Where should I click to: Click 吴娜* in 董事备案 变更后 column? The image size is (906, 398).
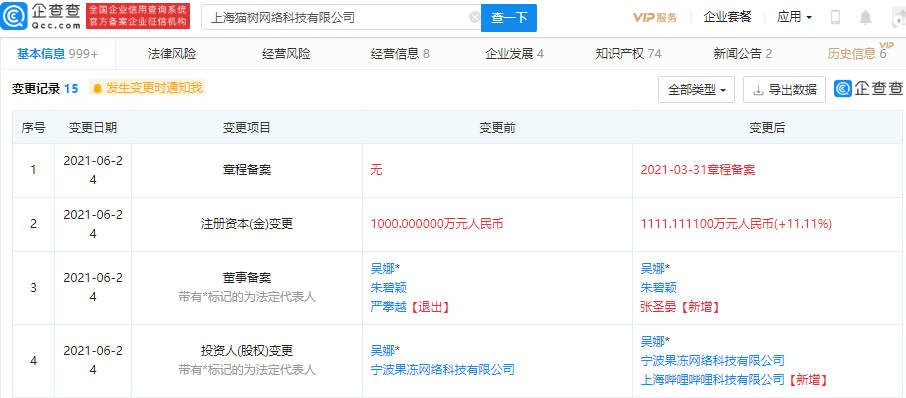656,268
